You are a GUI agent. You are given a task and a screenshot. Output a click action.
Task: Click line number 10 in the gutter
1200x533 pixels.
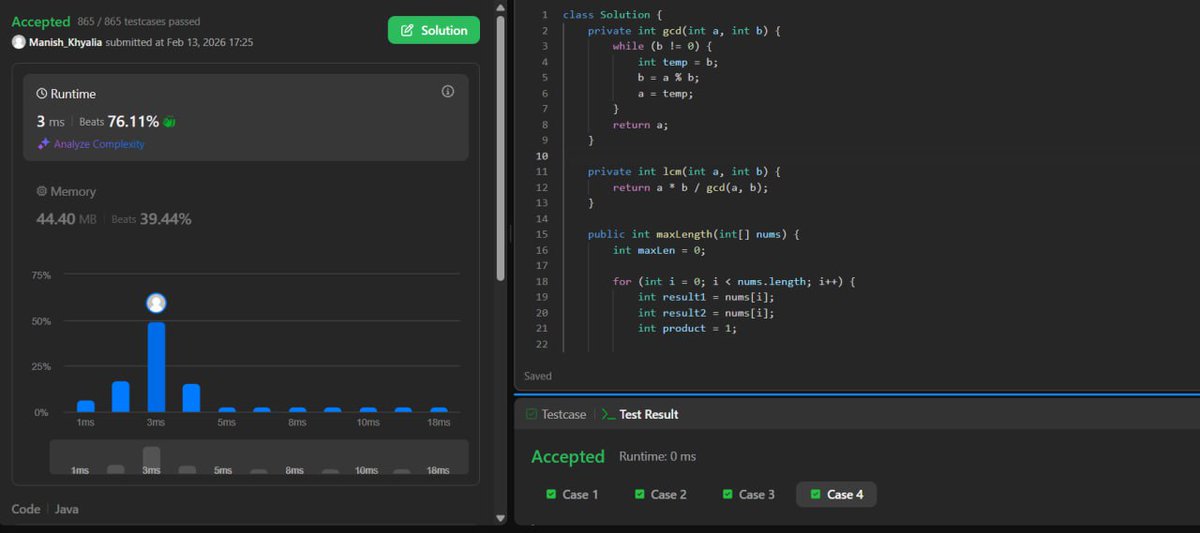click(x=542, y=156)
